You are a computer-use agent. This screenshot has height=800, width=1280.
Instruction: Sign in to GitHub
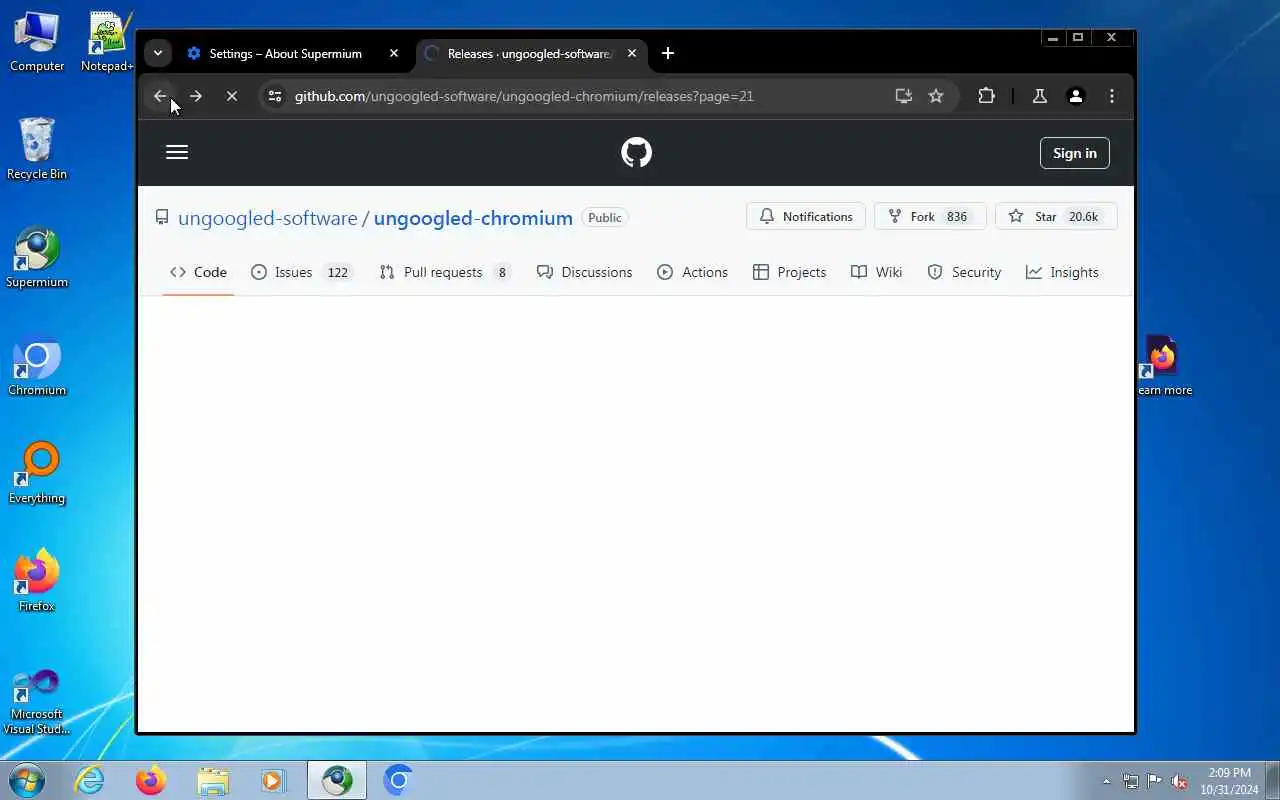[x=1075, y=153]
